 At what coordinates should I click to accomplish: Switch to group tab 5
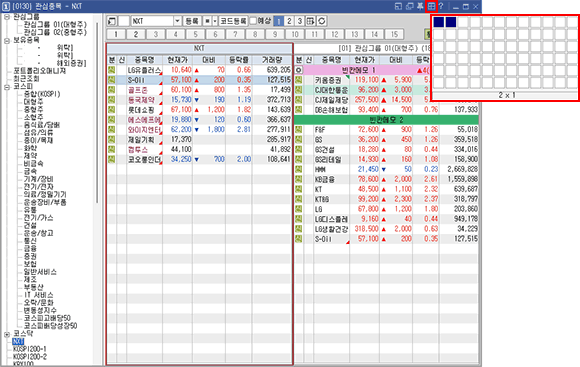(195, 34)
